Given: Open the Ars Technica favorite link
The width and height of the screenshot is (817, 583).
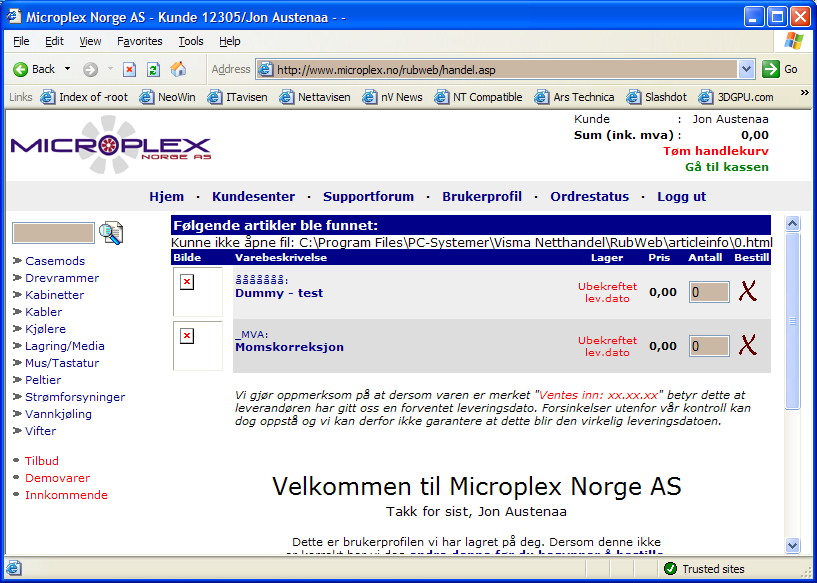Looking at the screenshot, I should pyautogui.click(x=574, y=97).
